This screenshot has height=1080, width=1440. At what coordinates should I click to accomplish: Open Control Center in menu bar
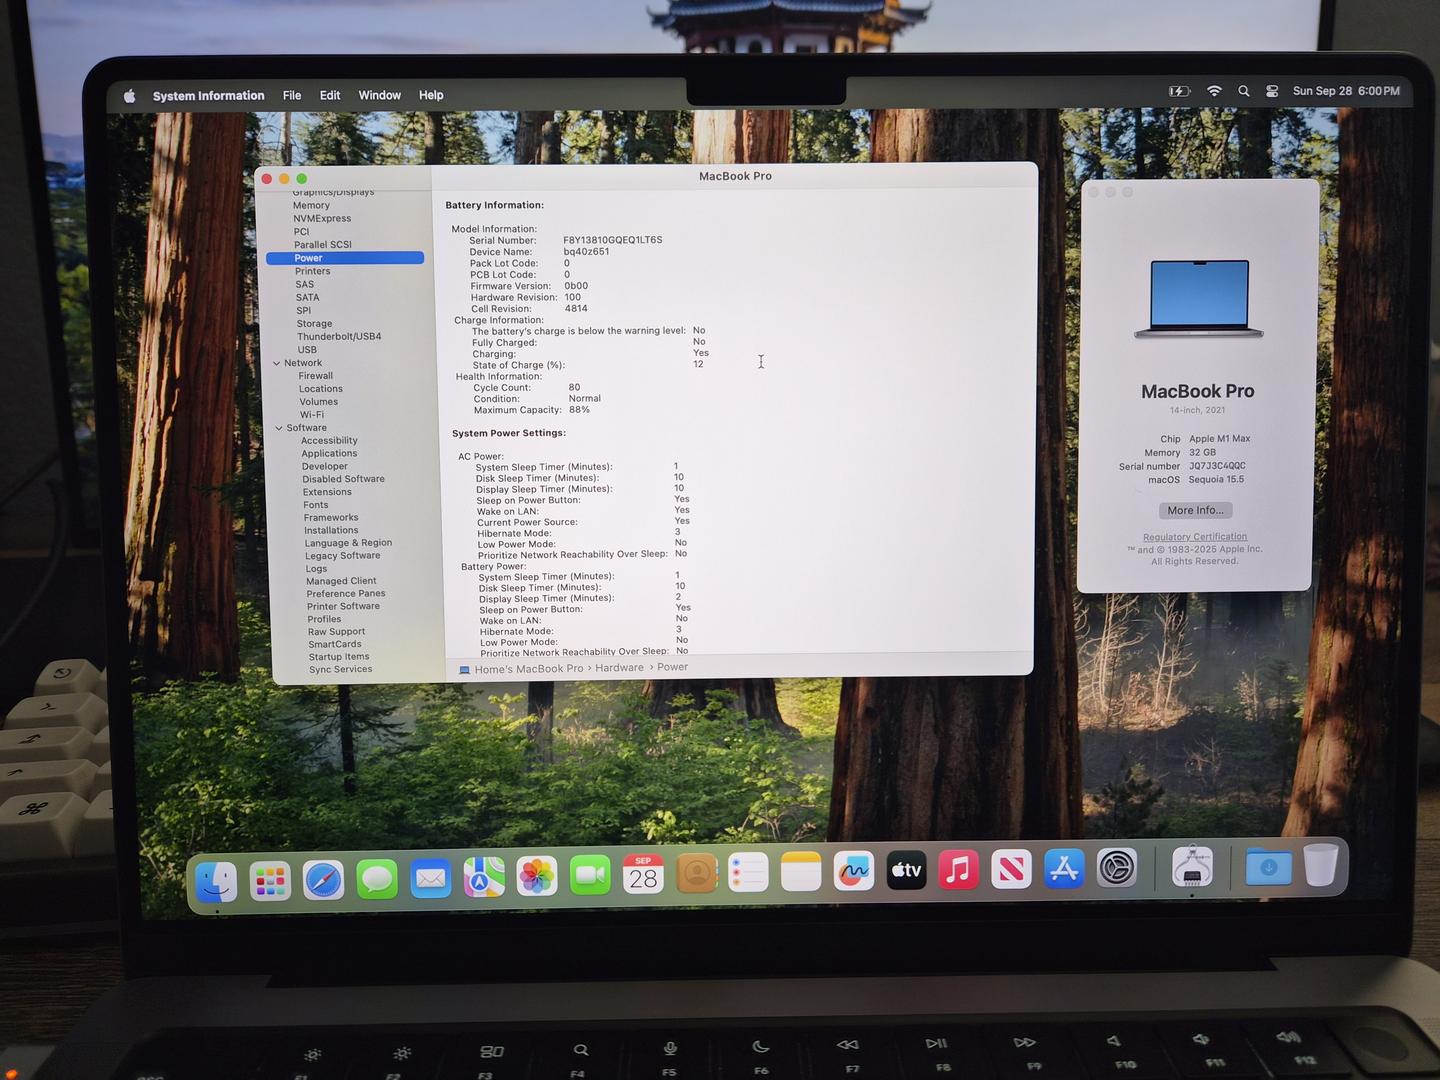tap(1272, 91)
